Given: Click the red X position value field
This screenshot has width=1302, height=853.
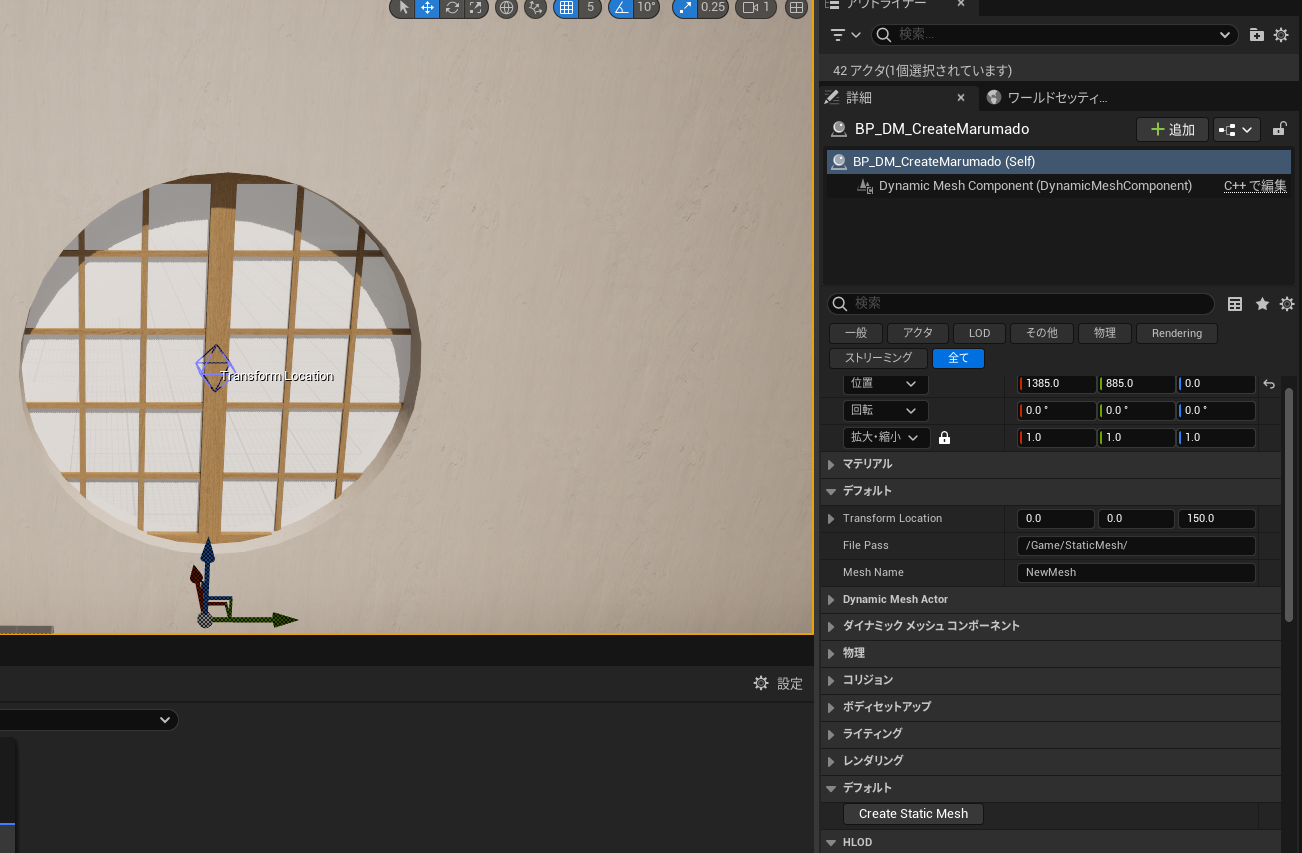Looking at the screenshot, I should [x=1057, y=383].
